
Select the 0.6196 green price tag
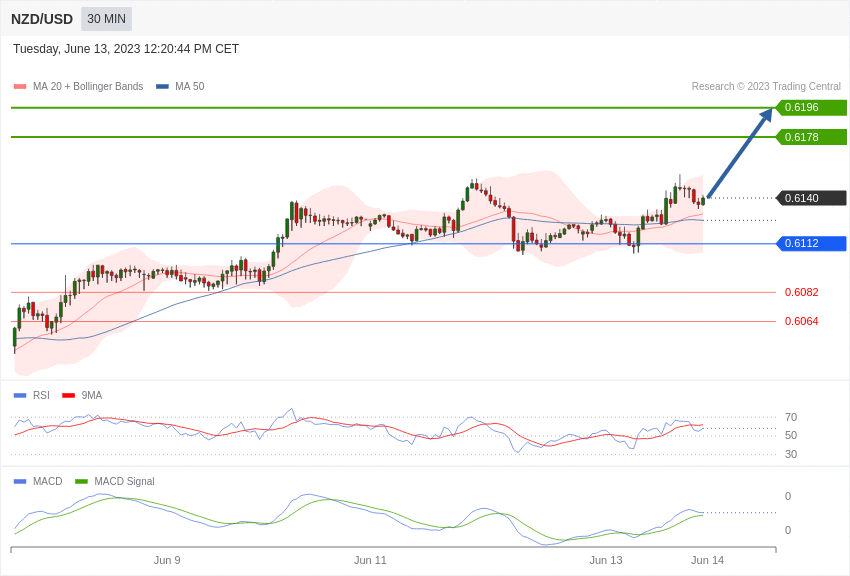811,108
